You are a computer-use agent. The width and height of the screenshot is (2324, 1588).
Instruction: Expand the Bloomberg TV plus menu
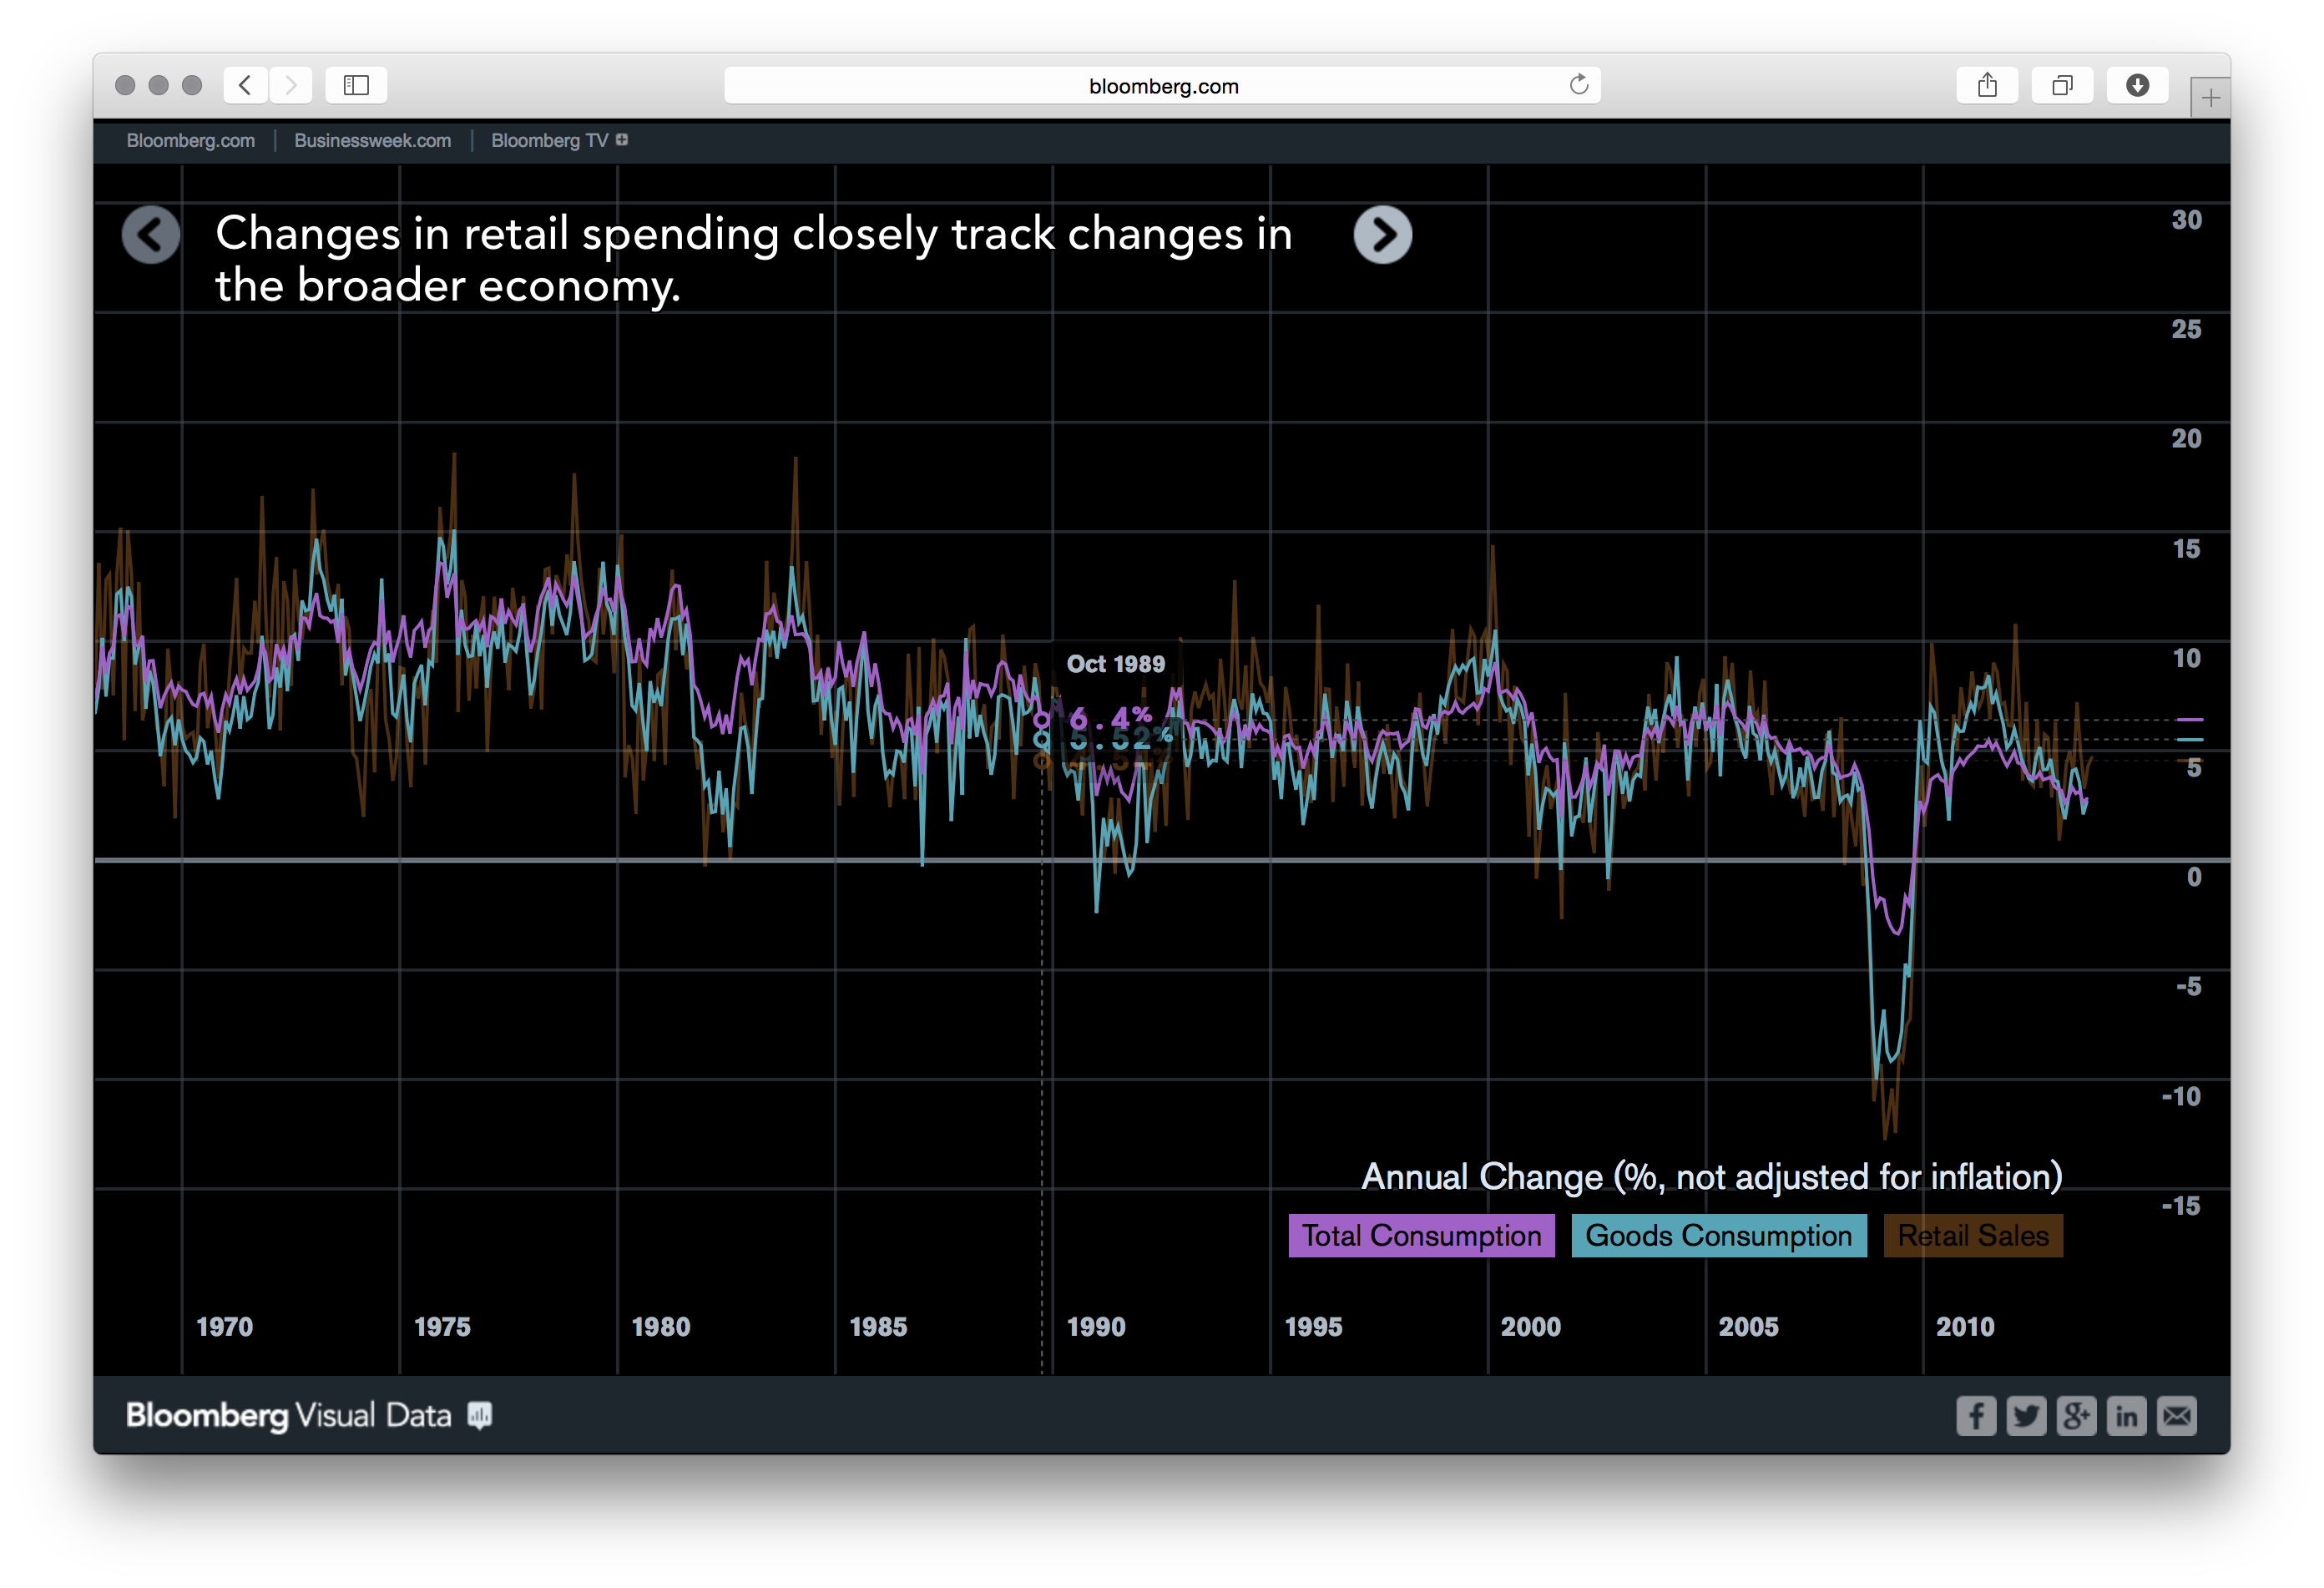tap(622, 140)
